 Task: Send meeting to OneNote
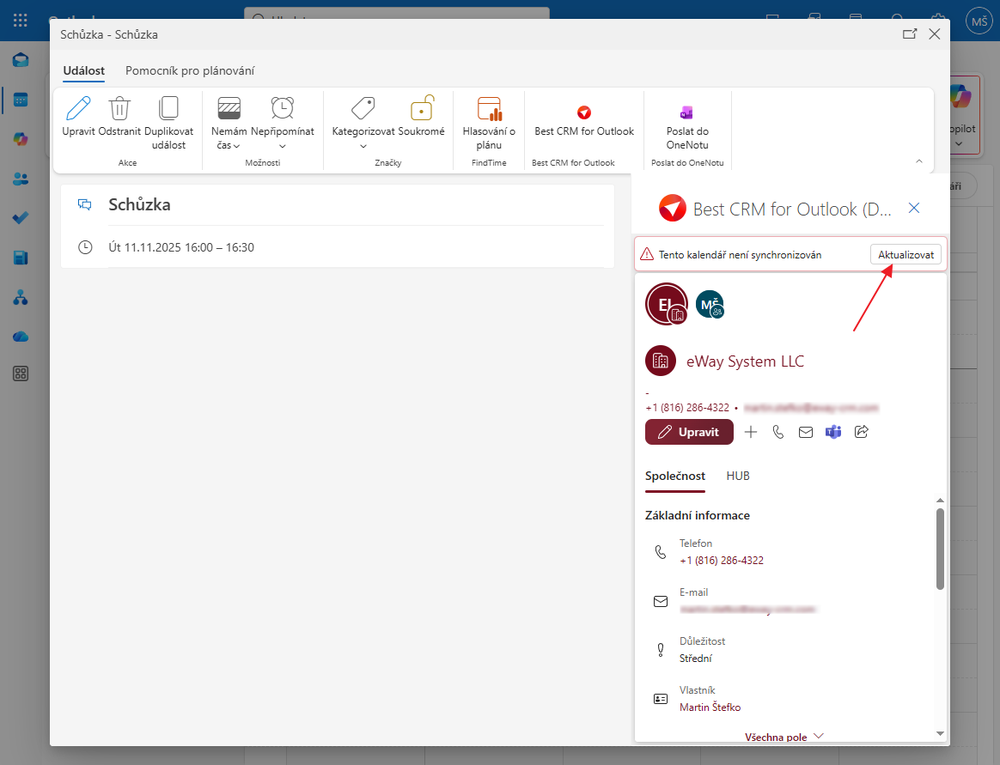click(x=687, y=113)
